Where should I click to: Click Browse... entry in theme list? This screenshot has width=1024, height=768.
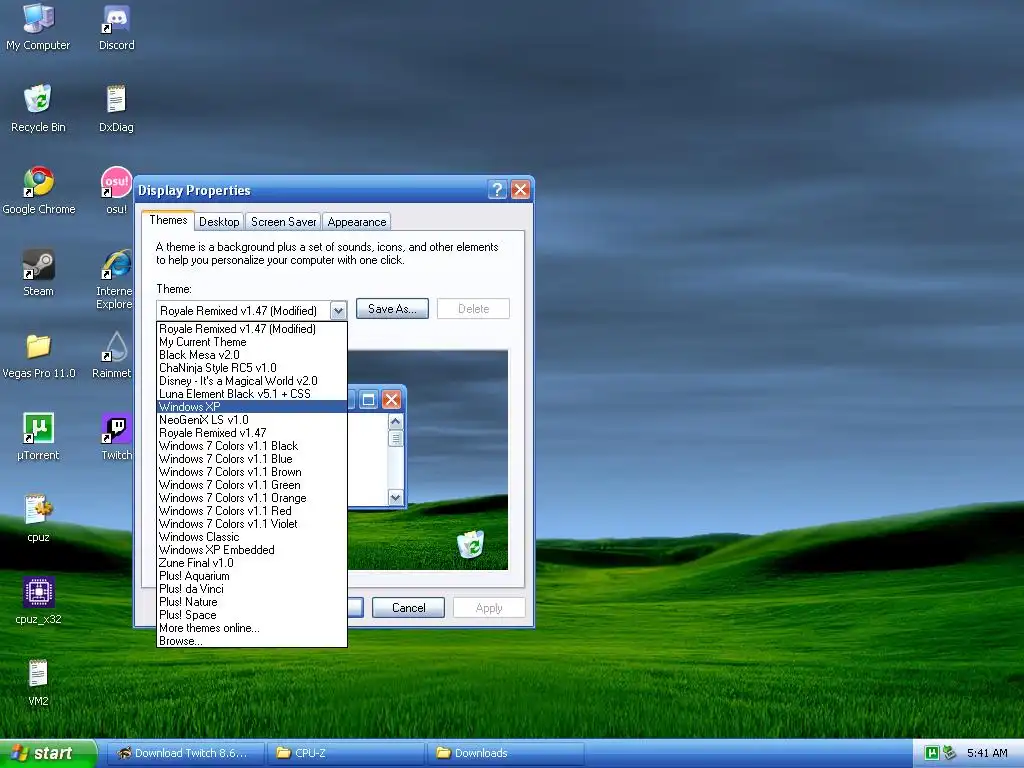[251, 641]
